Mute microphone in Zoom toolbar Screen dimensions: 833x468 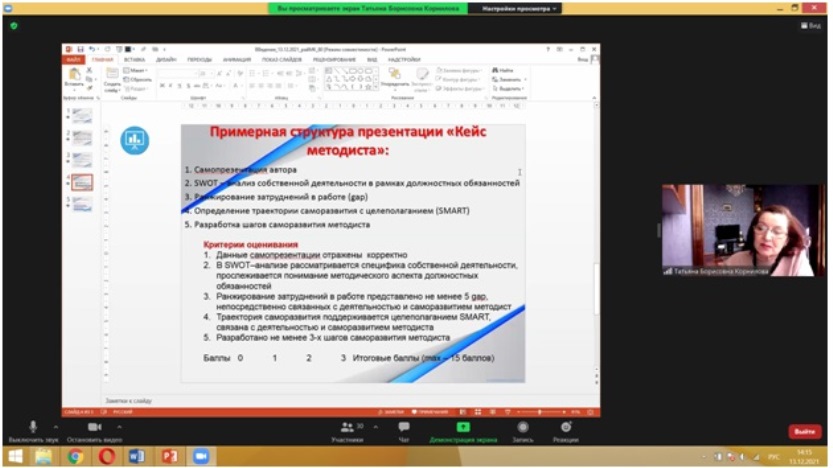pyautogui.click(x=33, y=427)
